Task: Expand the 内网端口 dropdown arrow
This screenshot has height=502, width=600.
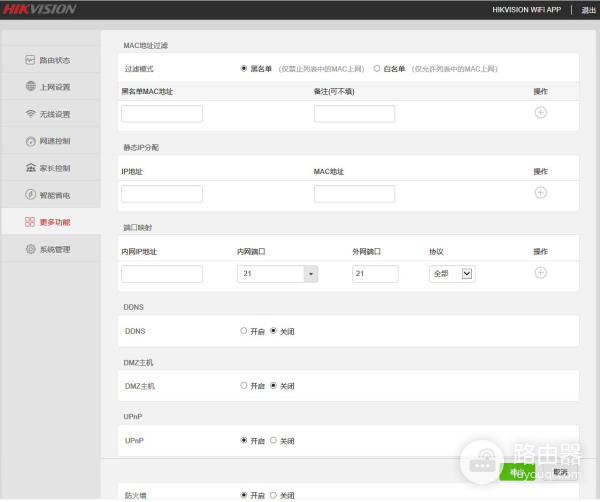Action: [x=311, y=274]
